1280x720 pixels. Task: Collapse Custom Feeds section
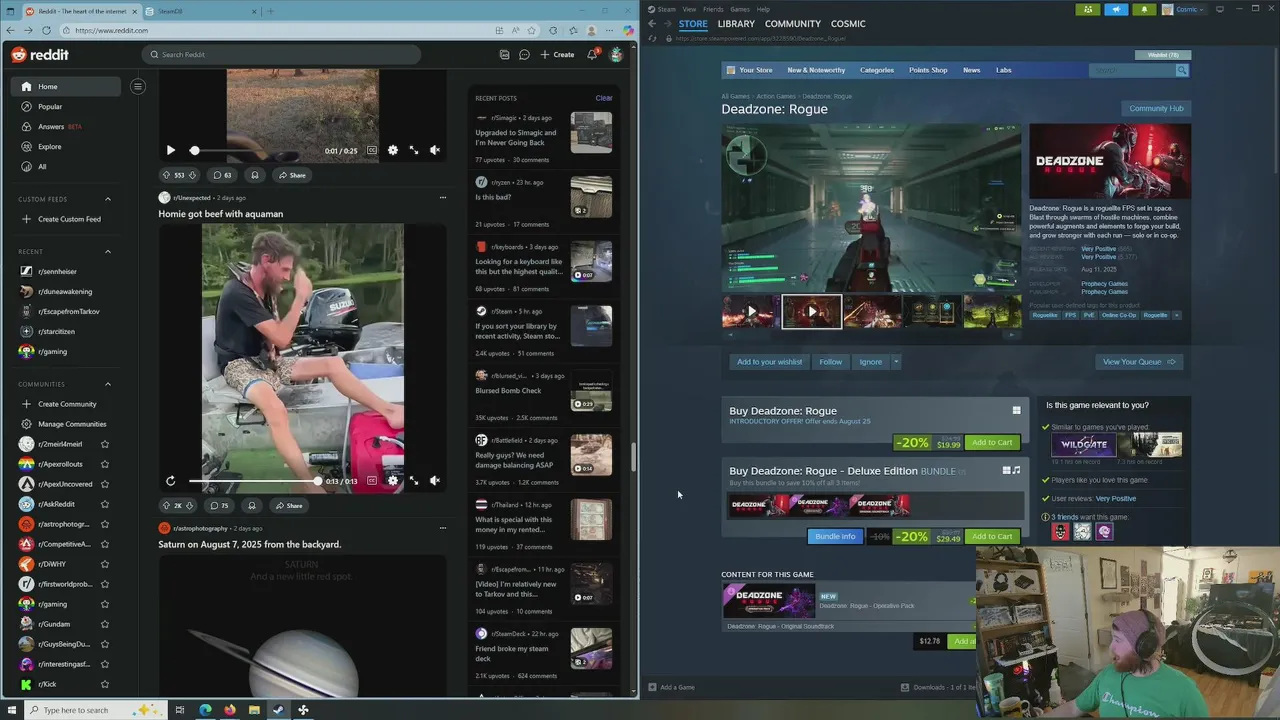point(108,199)
